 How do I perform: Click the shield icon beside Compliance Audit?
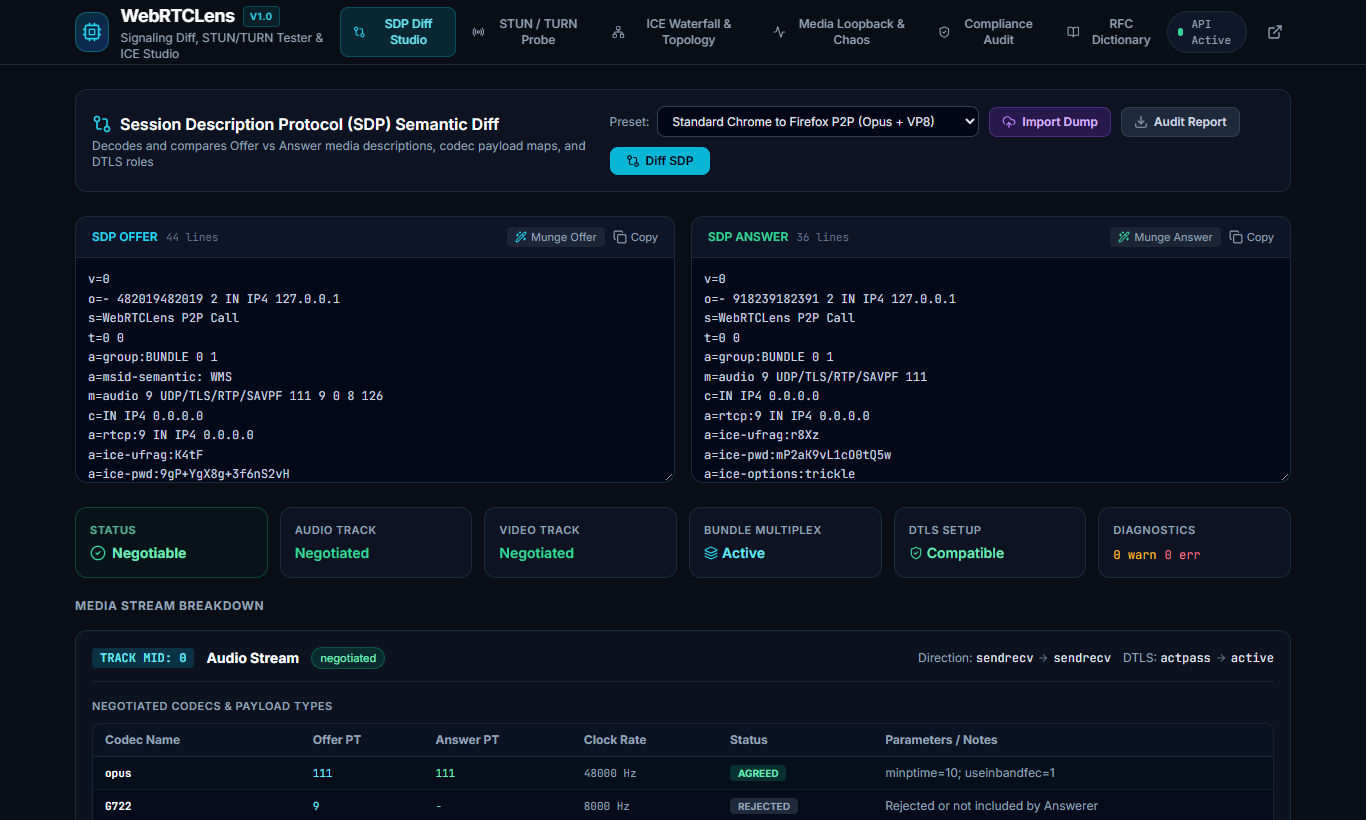coord(944,32)
